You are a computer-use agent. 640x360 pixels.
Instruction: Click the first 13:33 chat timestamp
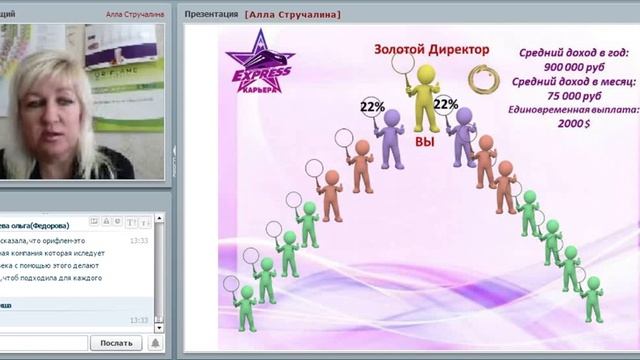[139, 241]
